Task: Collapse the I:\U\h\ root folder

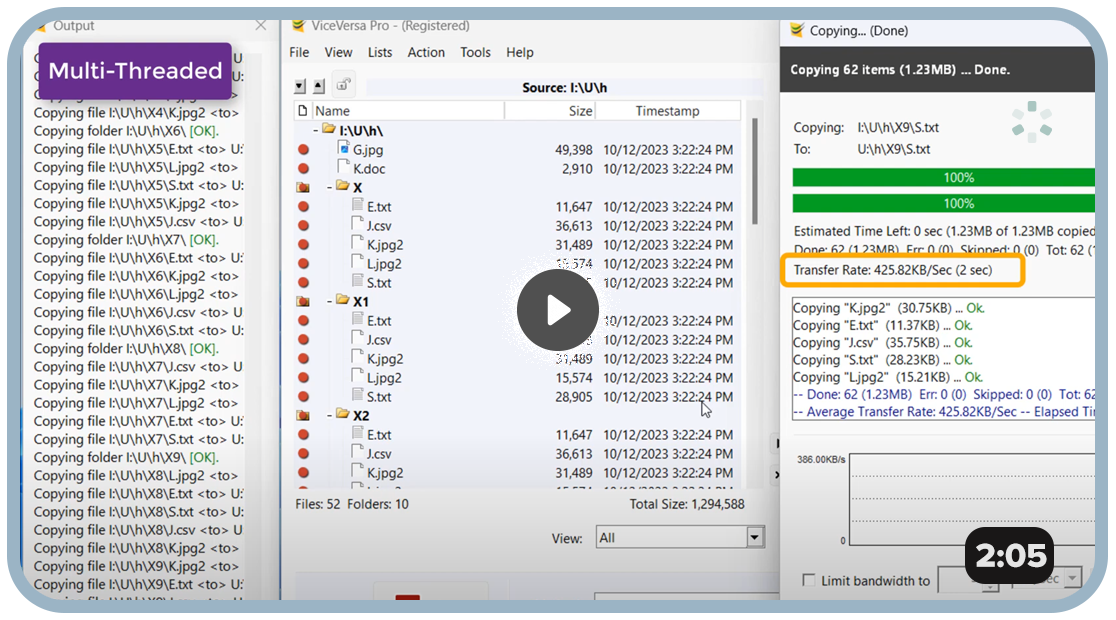Action: 315,130
